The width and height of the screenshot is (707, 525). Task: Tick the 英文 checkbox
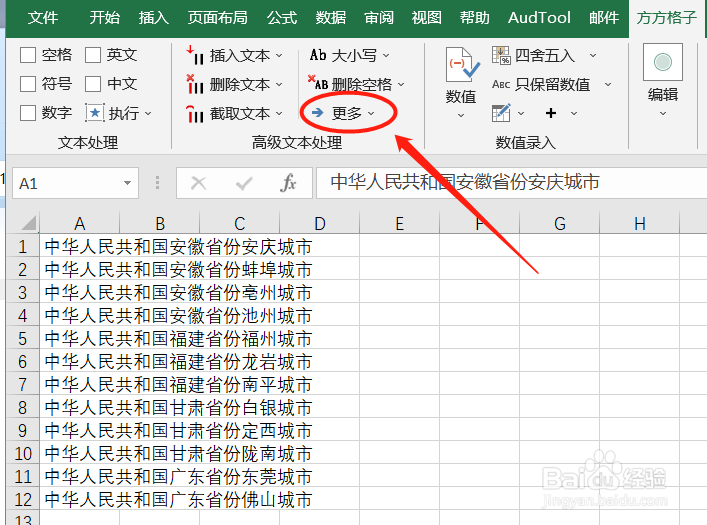(x=93, y=55)
